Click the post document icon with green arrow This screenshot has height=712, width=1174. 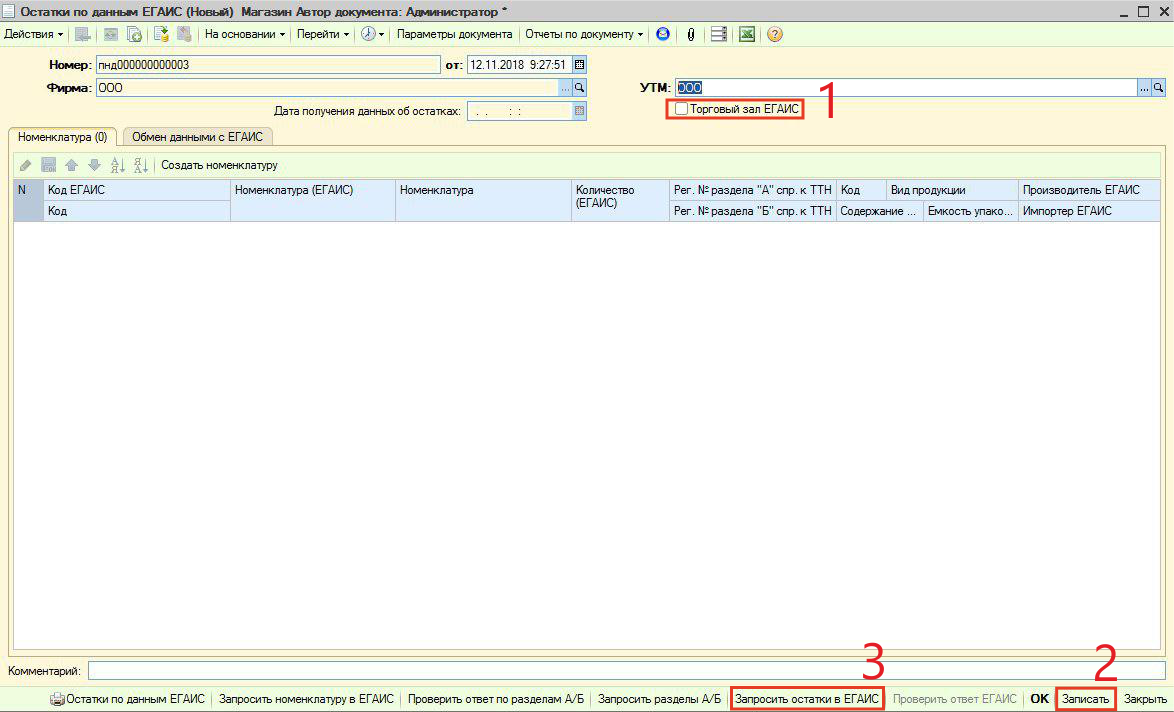pos(161,34)
